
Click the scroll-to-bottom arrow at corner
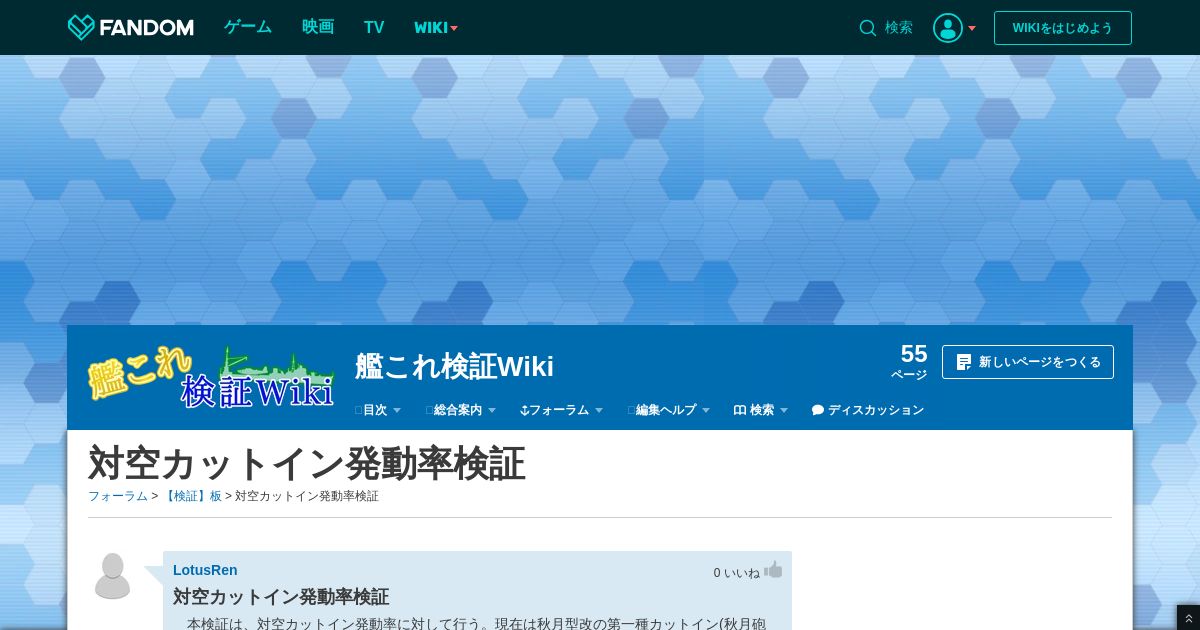(x=1188, y=618)
